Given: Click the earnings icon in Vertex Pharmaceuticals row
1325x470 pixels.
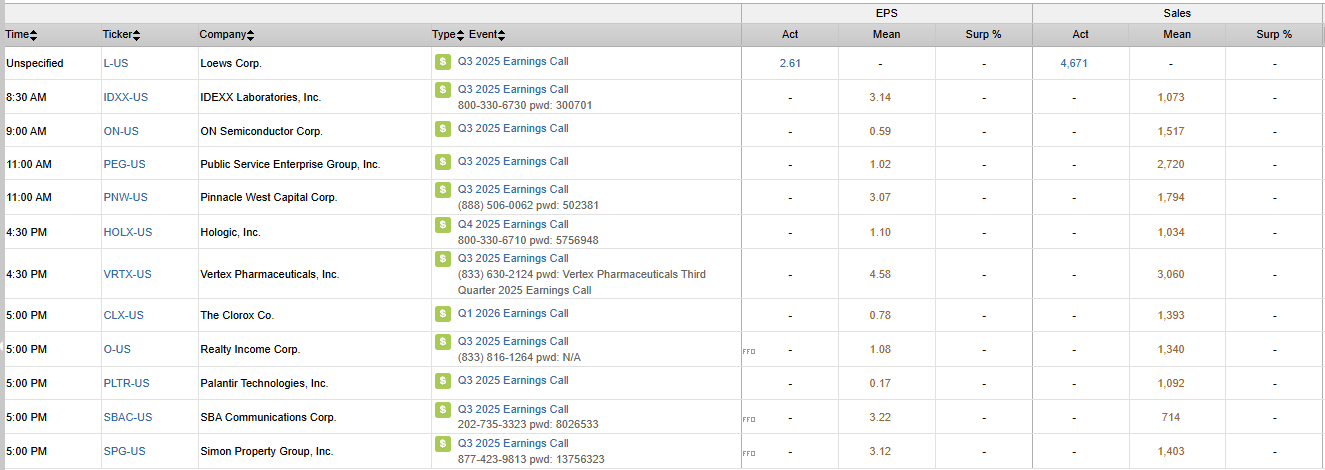Looking at the screenshot, I should [x=442, y=259].
